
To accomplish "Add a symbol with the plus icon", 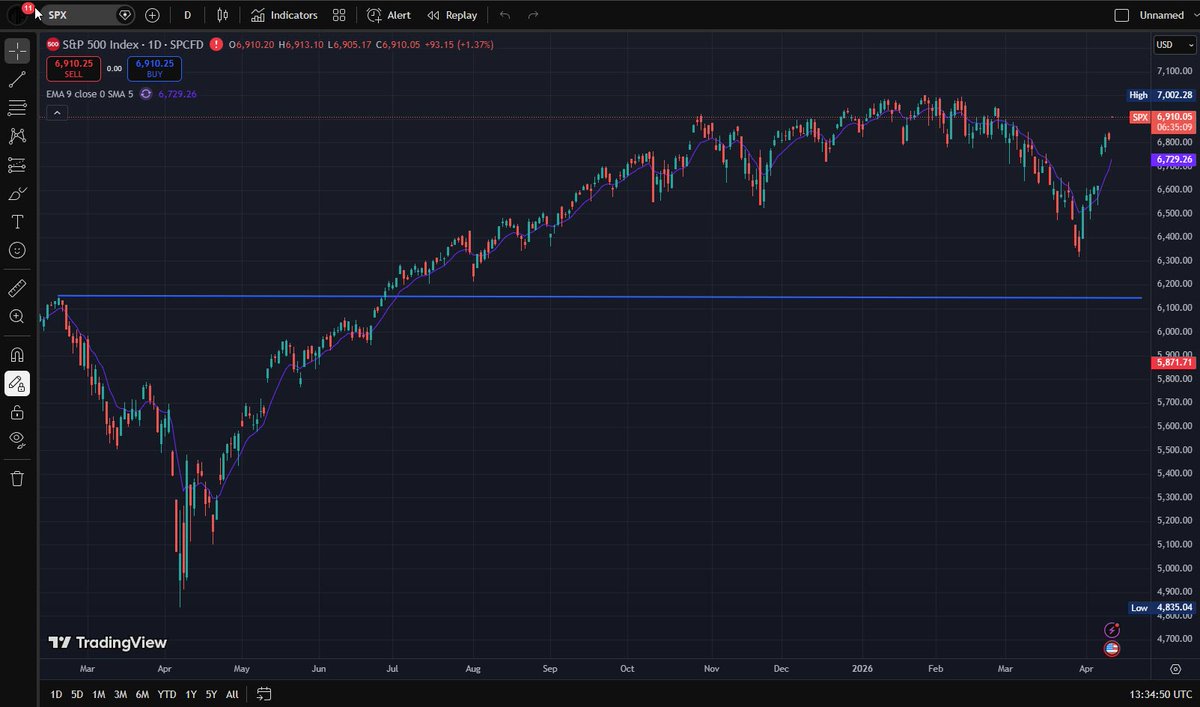I will (x=152, y=15).
